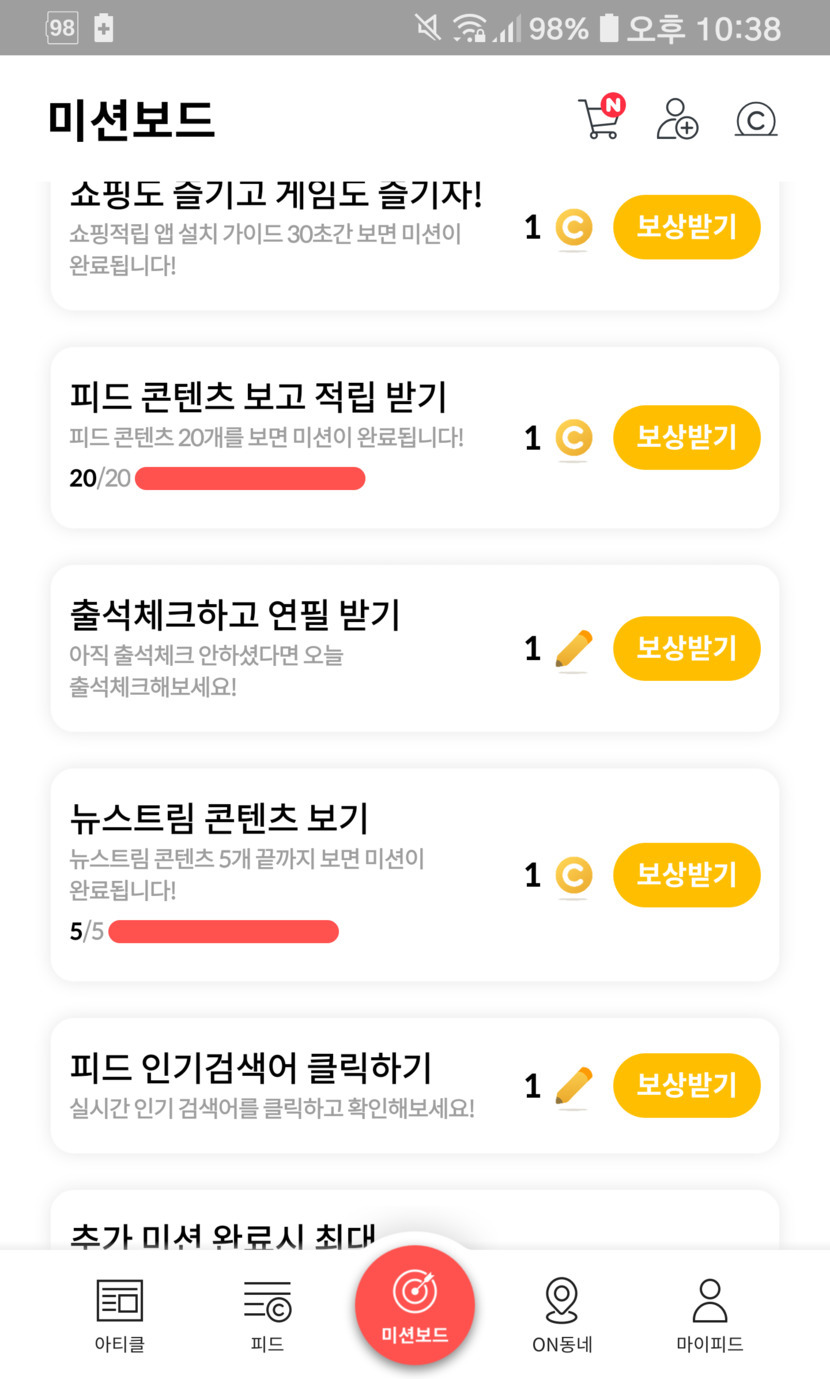This screenshot has width=830, height=1379.
Task: Claim reward for 쇼핑도 즐기고 게임도 즐기자 mission
Action: pos(686,227)
